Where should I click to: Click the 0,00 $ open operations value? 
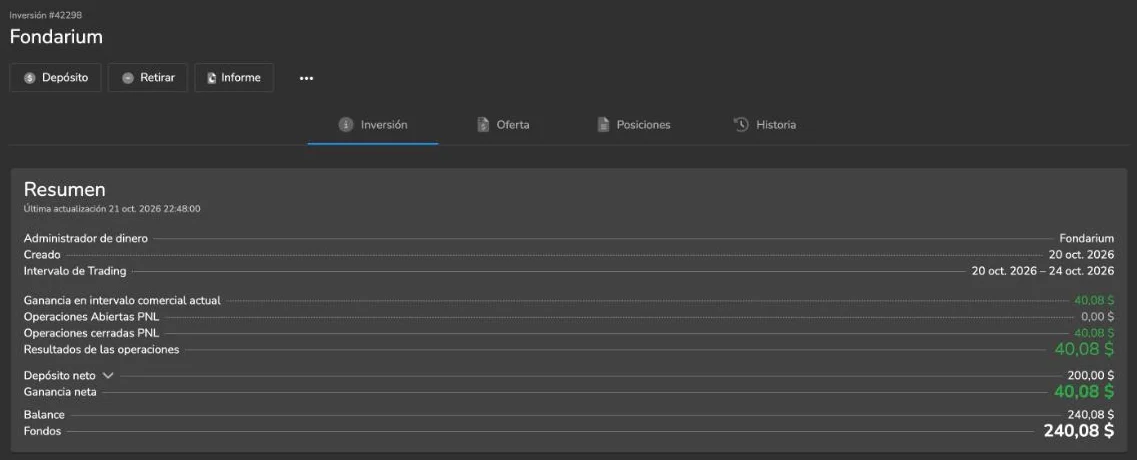[1097, 316]
